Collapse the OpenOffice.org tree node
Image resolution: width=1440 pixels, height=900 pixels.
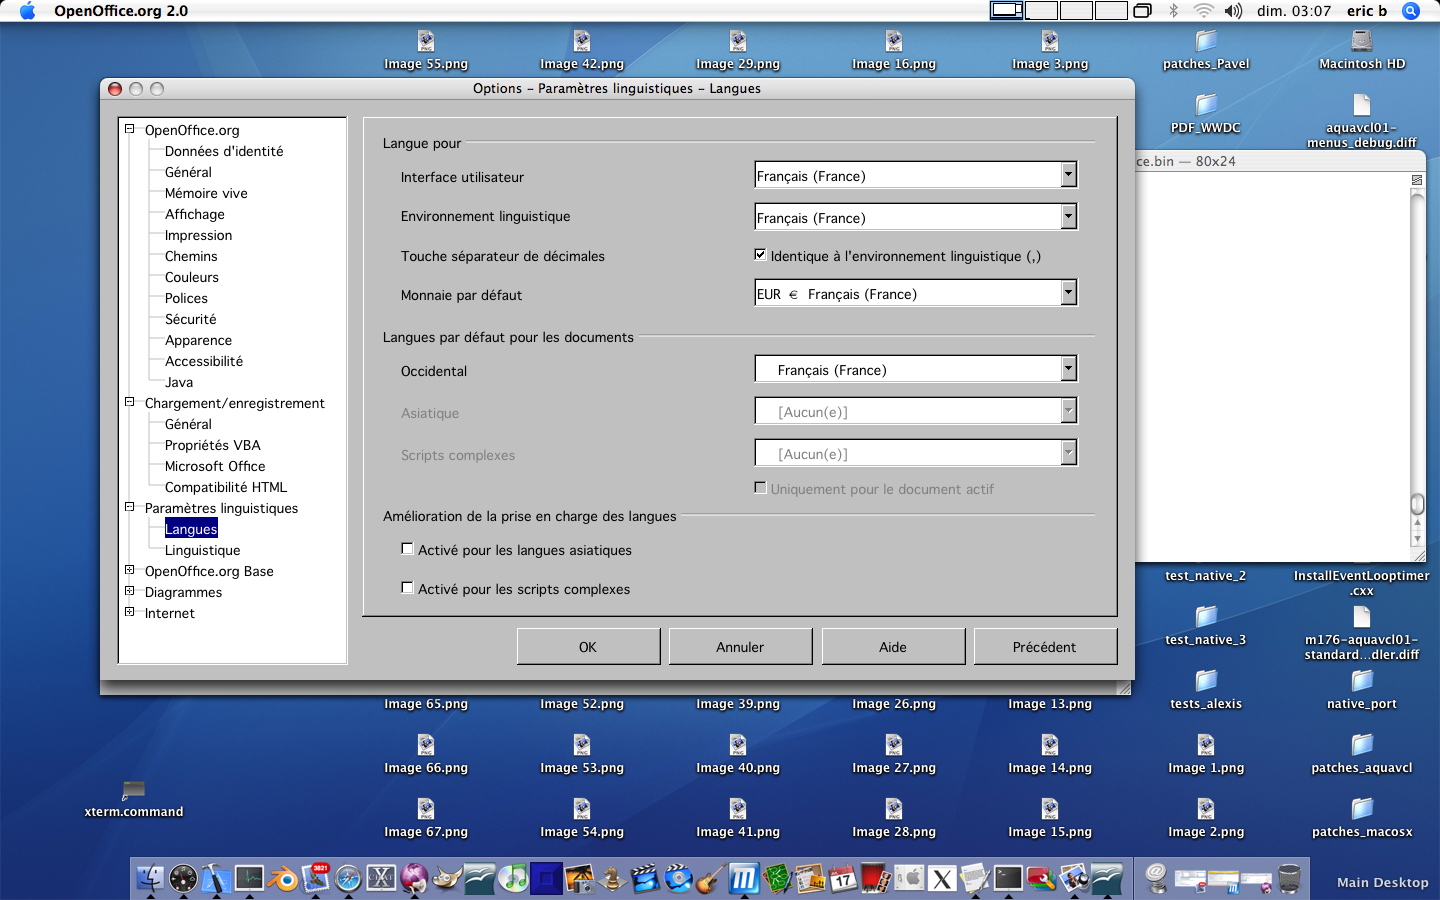coord(129,128)
